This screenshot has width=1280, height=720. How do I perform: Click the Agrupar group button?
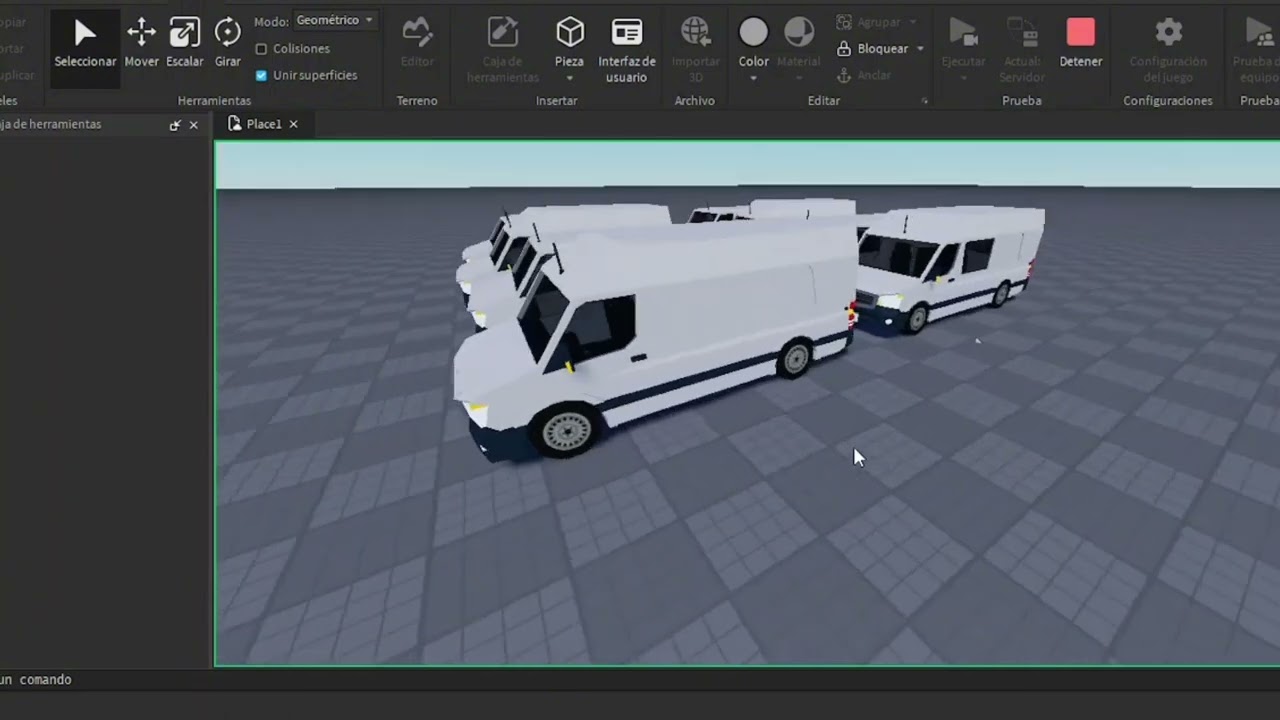point(869,22)
